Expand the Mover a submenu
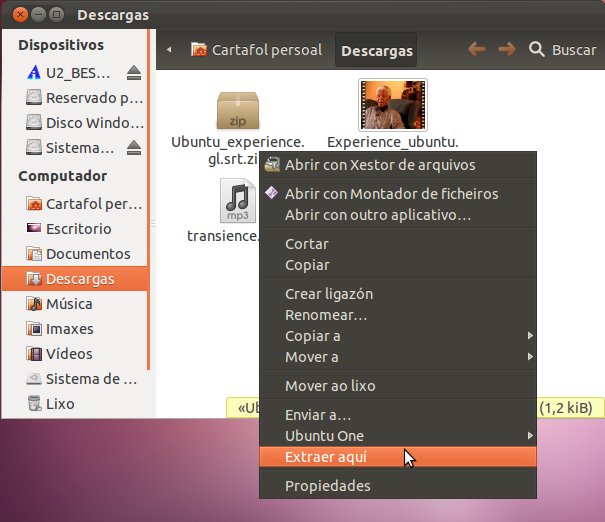The image size is (605, 522). (398, 357)
